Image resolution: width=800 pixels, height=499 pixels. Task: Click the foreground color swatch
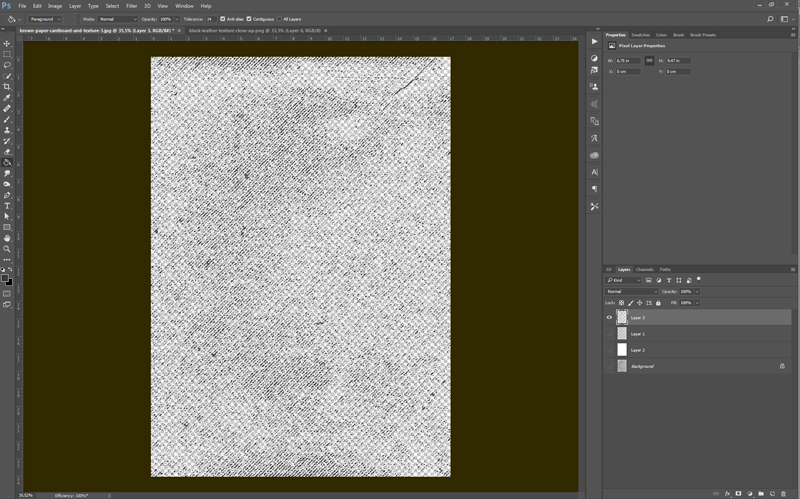click(5, 279)
